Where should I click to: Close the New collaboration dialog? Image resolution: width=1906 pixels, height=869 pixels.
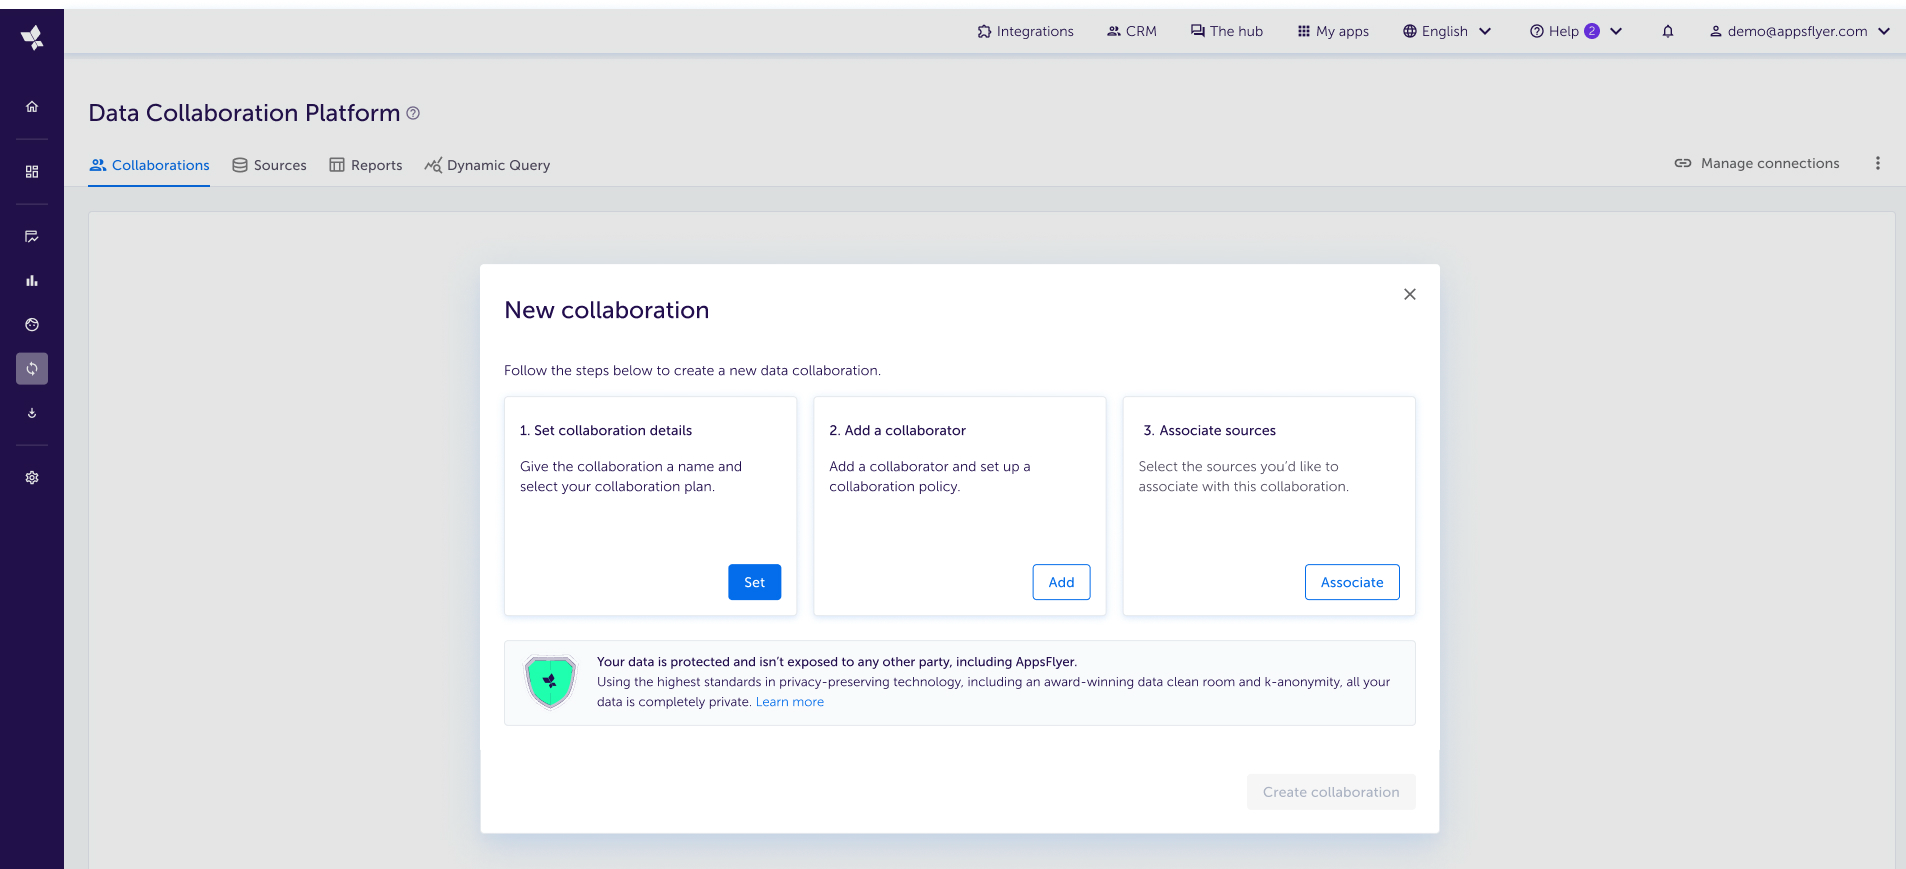[x=1409, y=294]
